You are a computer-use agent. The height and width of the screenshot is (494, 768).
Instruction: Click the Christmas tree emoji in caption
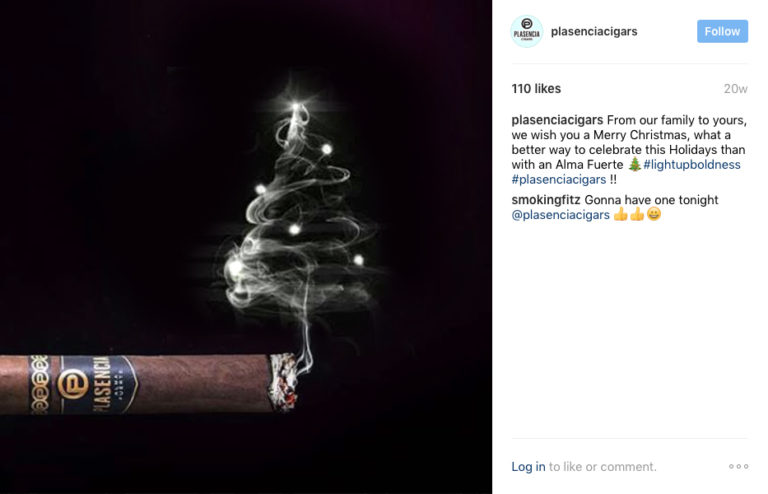634,164
